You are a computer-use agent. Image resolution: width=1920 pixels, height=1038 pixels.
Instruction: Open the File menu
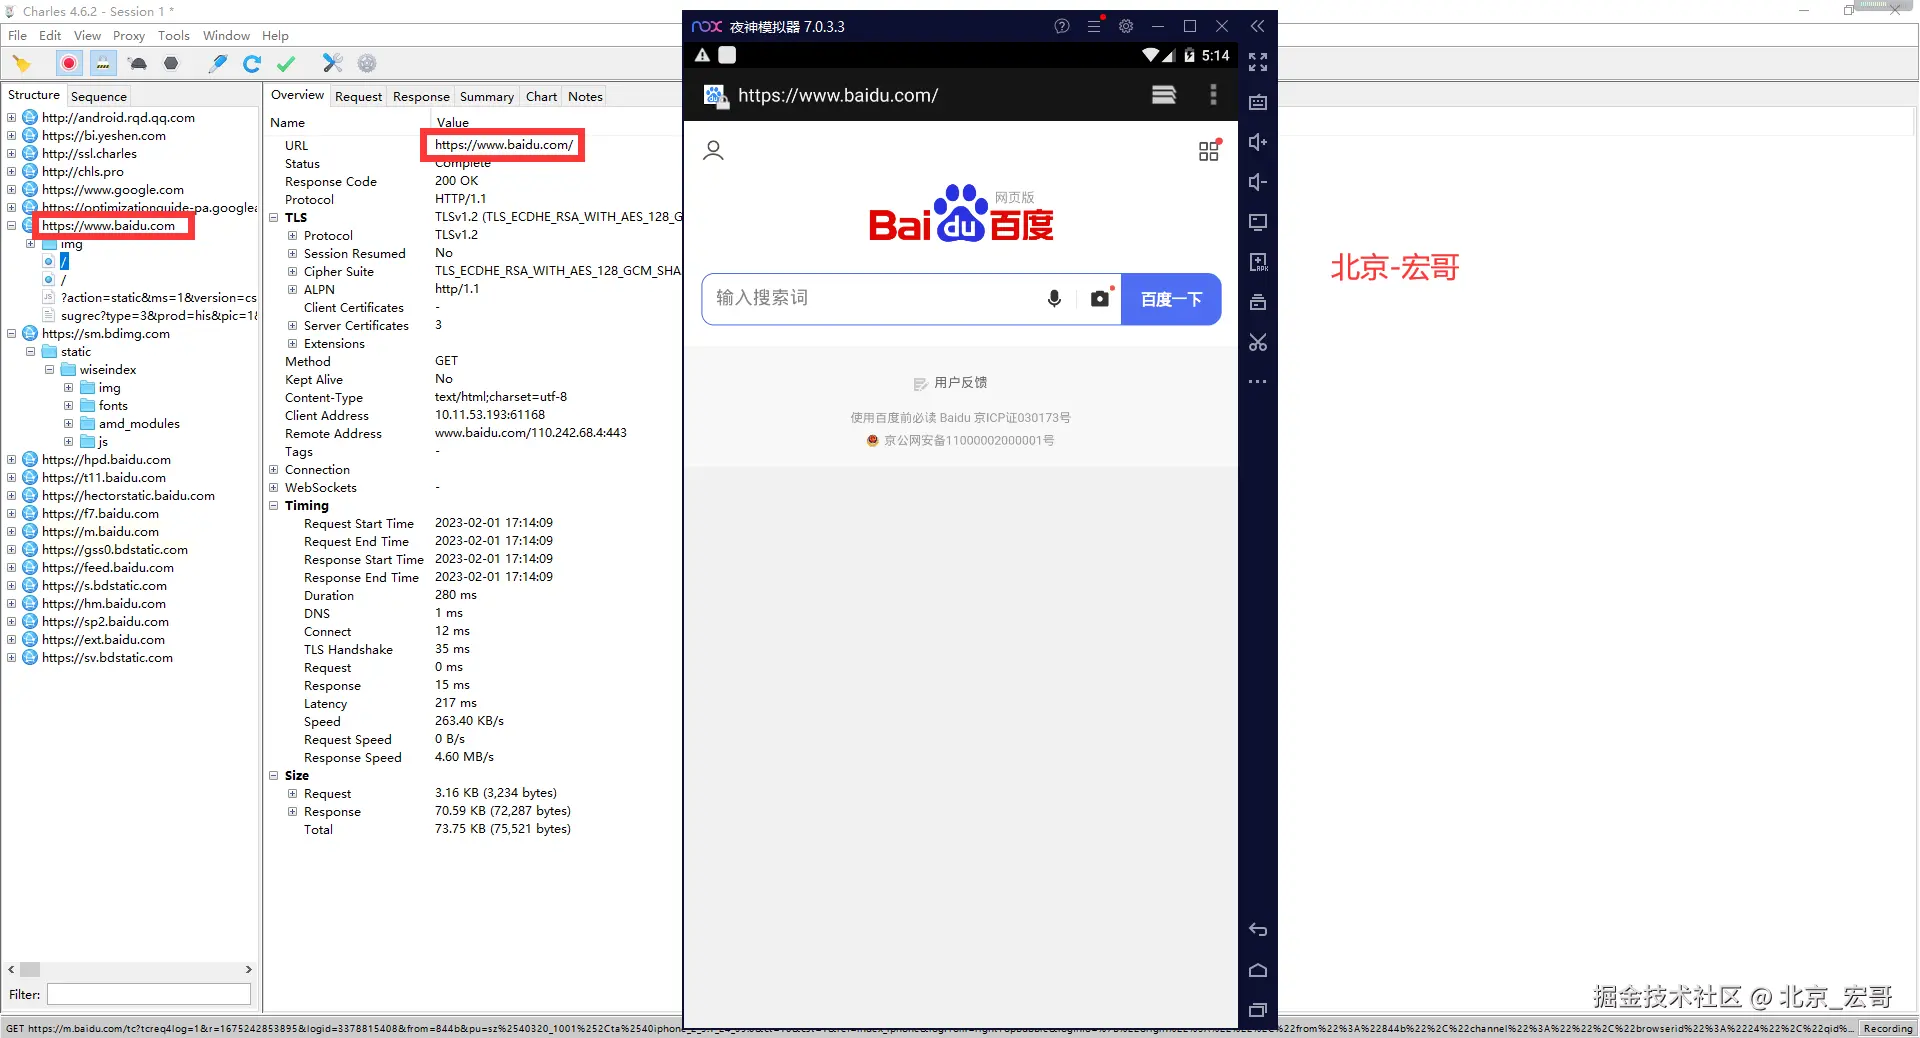click(17, 35)
